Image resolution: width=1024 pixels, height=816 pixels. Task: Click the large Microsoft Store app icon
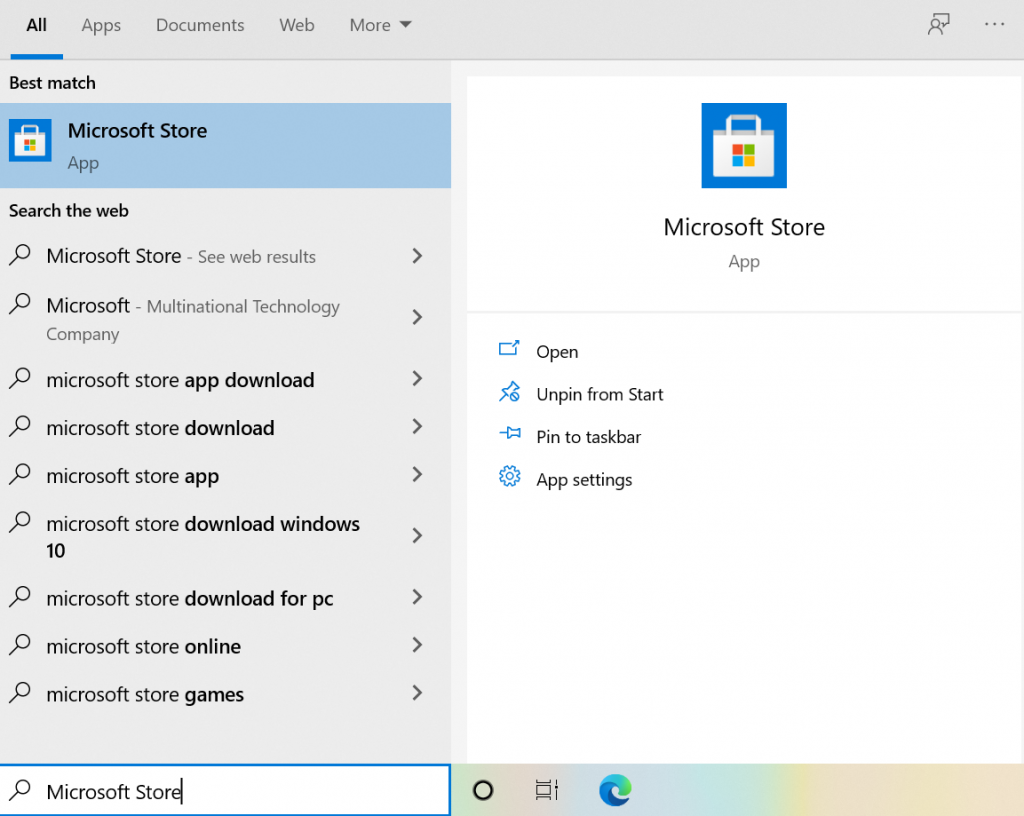coord(744,145)
